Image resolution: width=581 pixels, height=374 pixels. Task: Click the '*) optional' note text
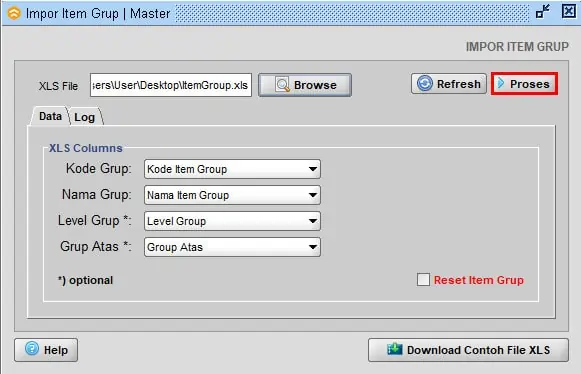point(86,280)
